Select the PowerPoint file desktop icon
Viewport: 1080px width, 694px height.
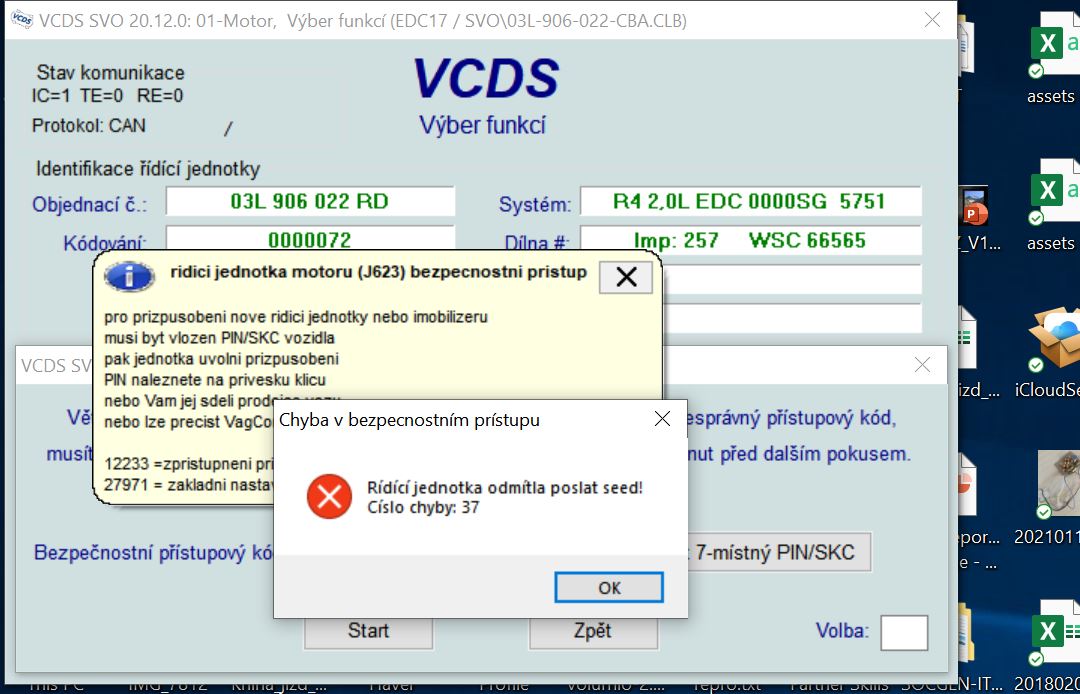point(973,210)
